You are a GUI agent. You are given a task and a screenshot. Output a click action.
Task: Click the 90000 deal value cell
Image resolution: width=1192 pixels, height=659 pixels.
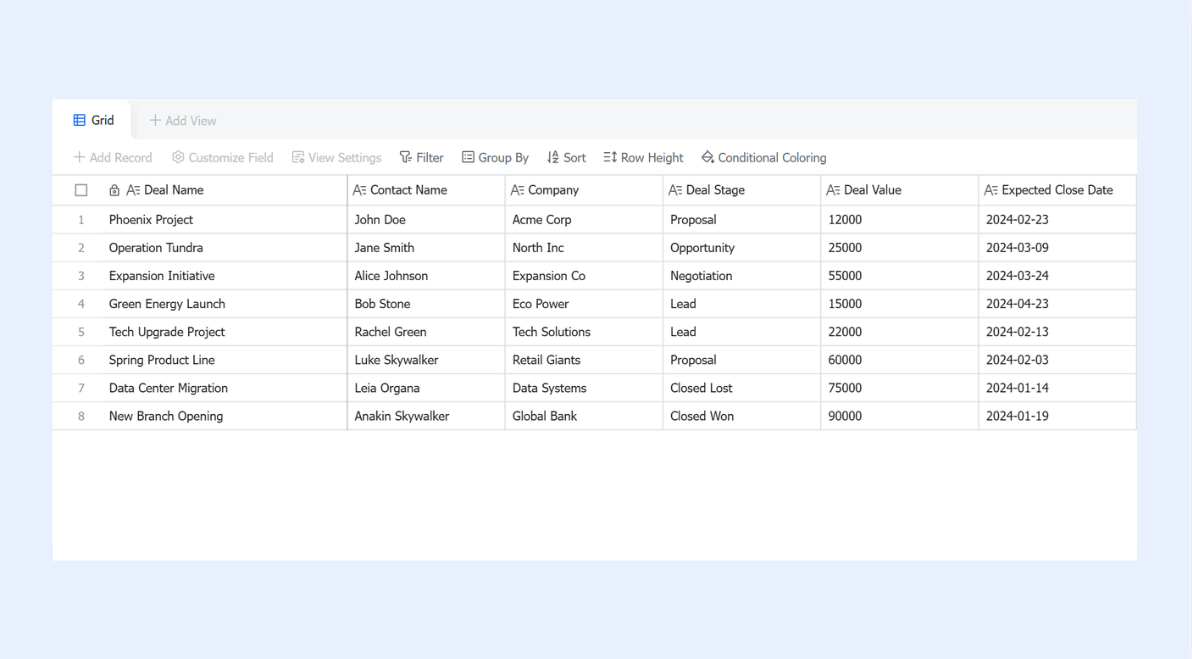tap(900, 417)
